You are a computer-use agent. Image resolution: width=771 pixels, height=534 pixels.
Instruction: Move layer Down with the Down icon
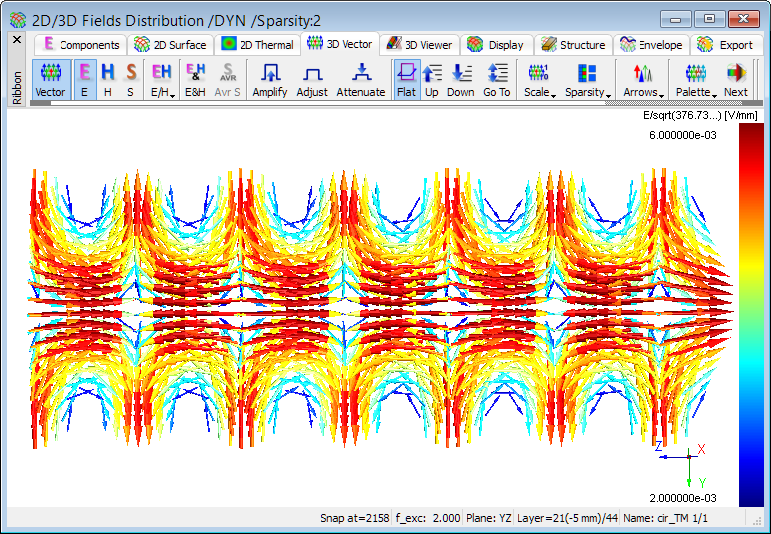point(461,79)
